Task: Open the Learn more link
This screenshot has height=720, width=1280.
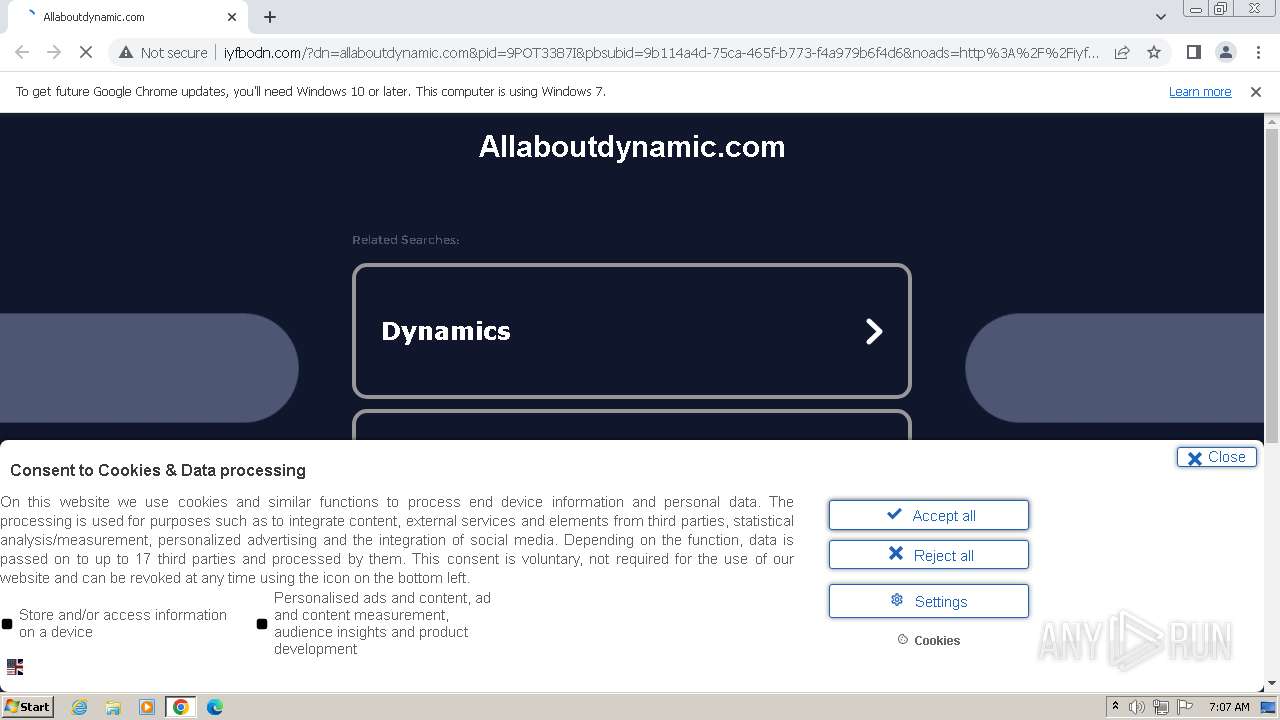Action: [1200, 91]
